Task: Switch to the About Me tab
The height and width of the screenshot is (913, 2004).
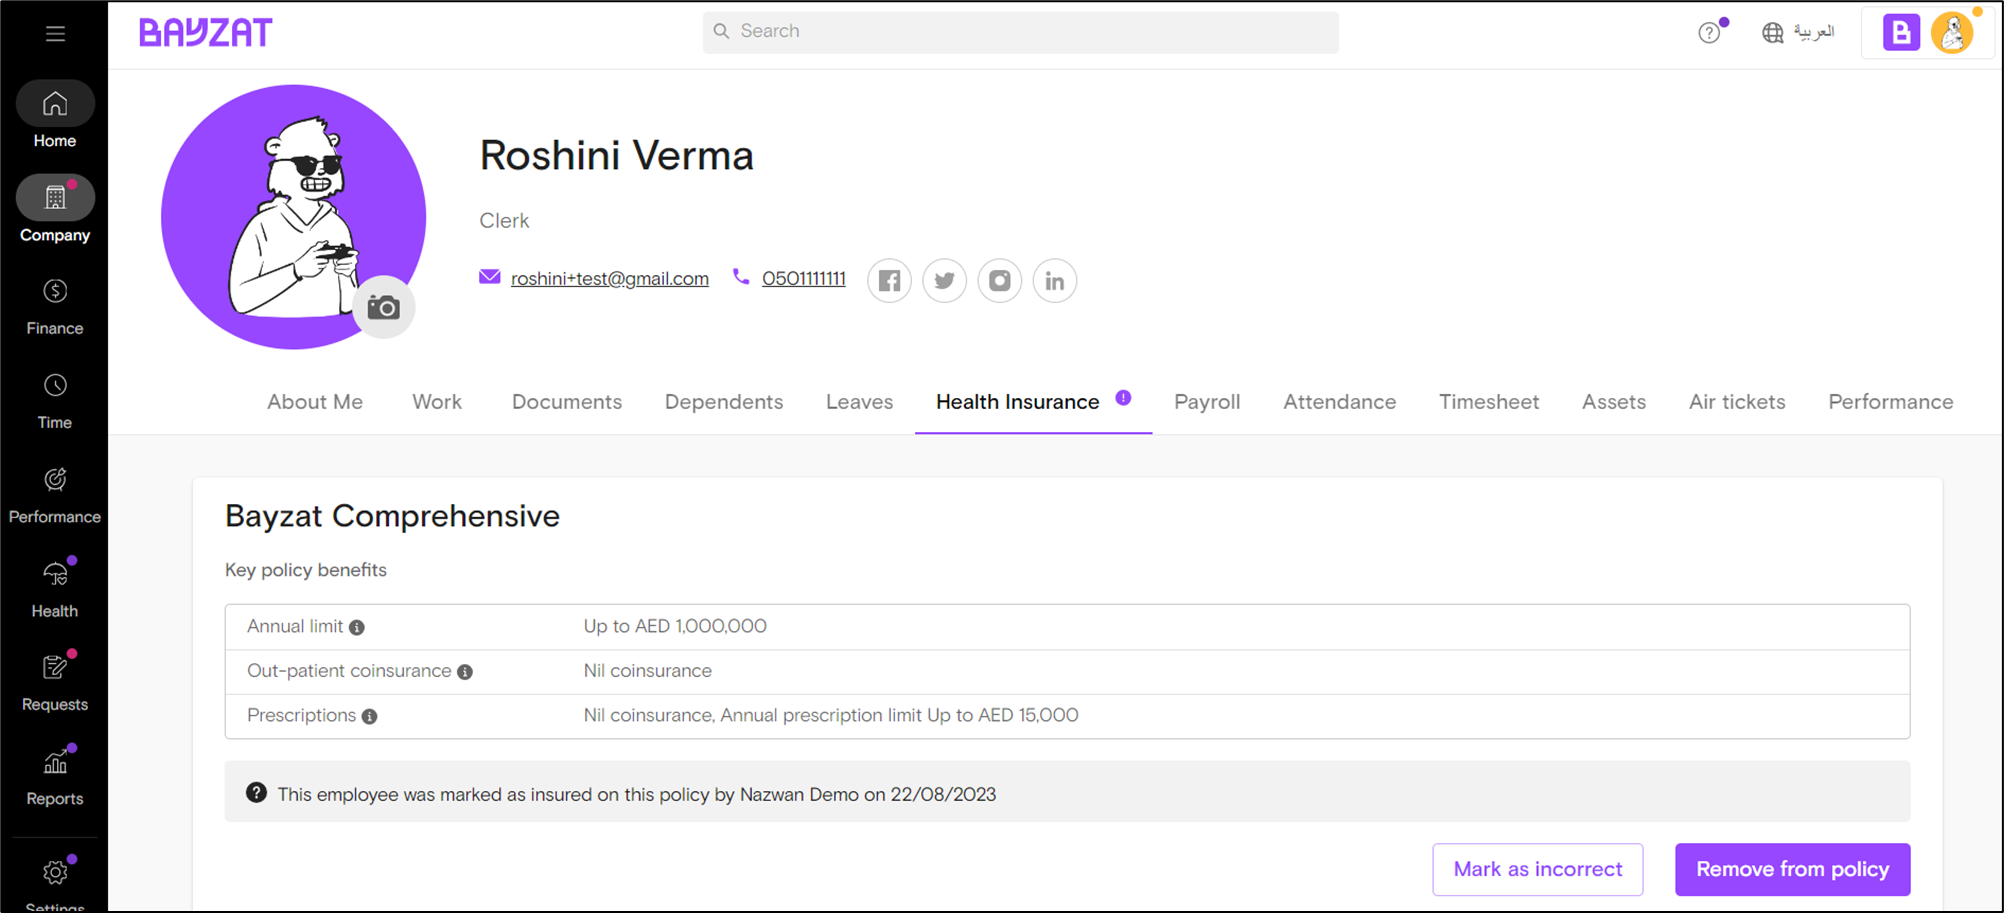Action: tap(315, 402)
